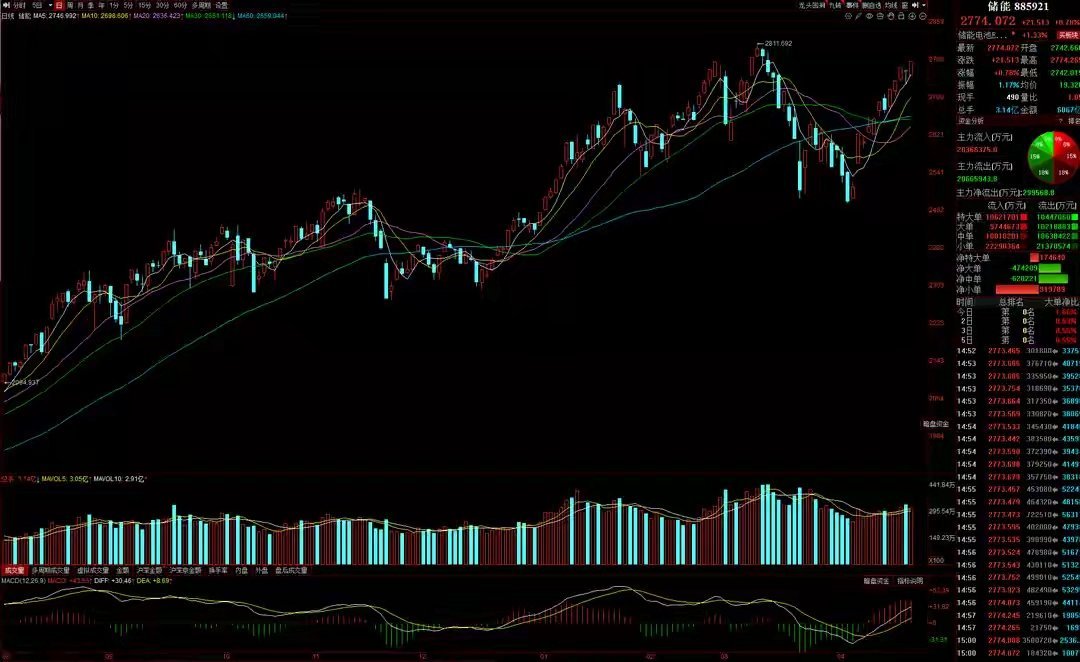
Task: Click the capital flow pie chart
Action: click(x=1053, y=158)
